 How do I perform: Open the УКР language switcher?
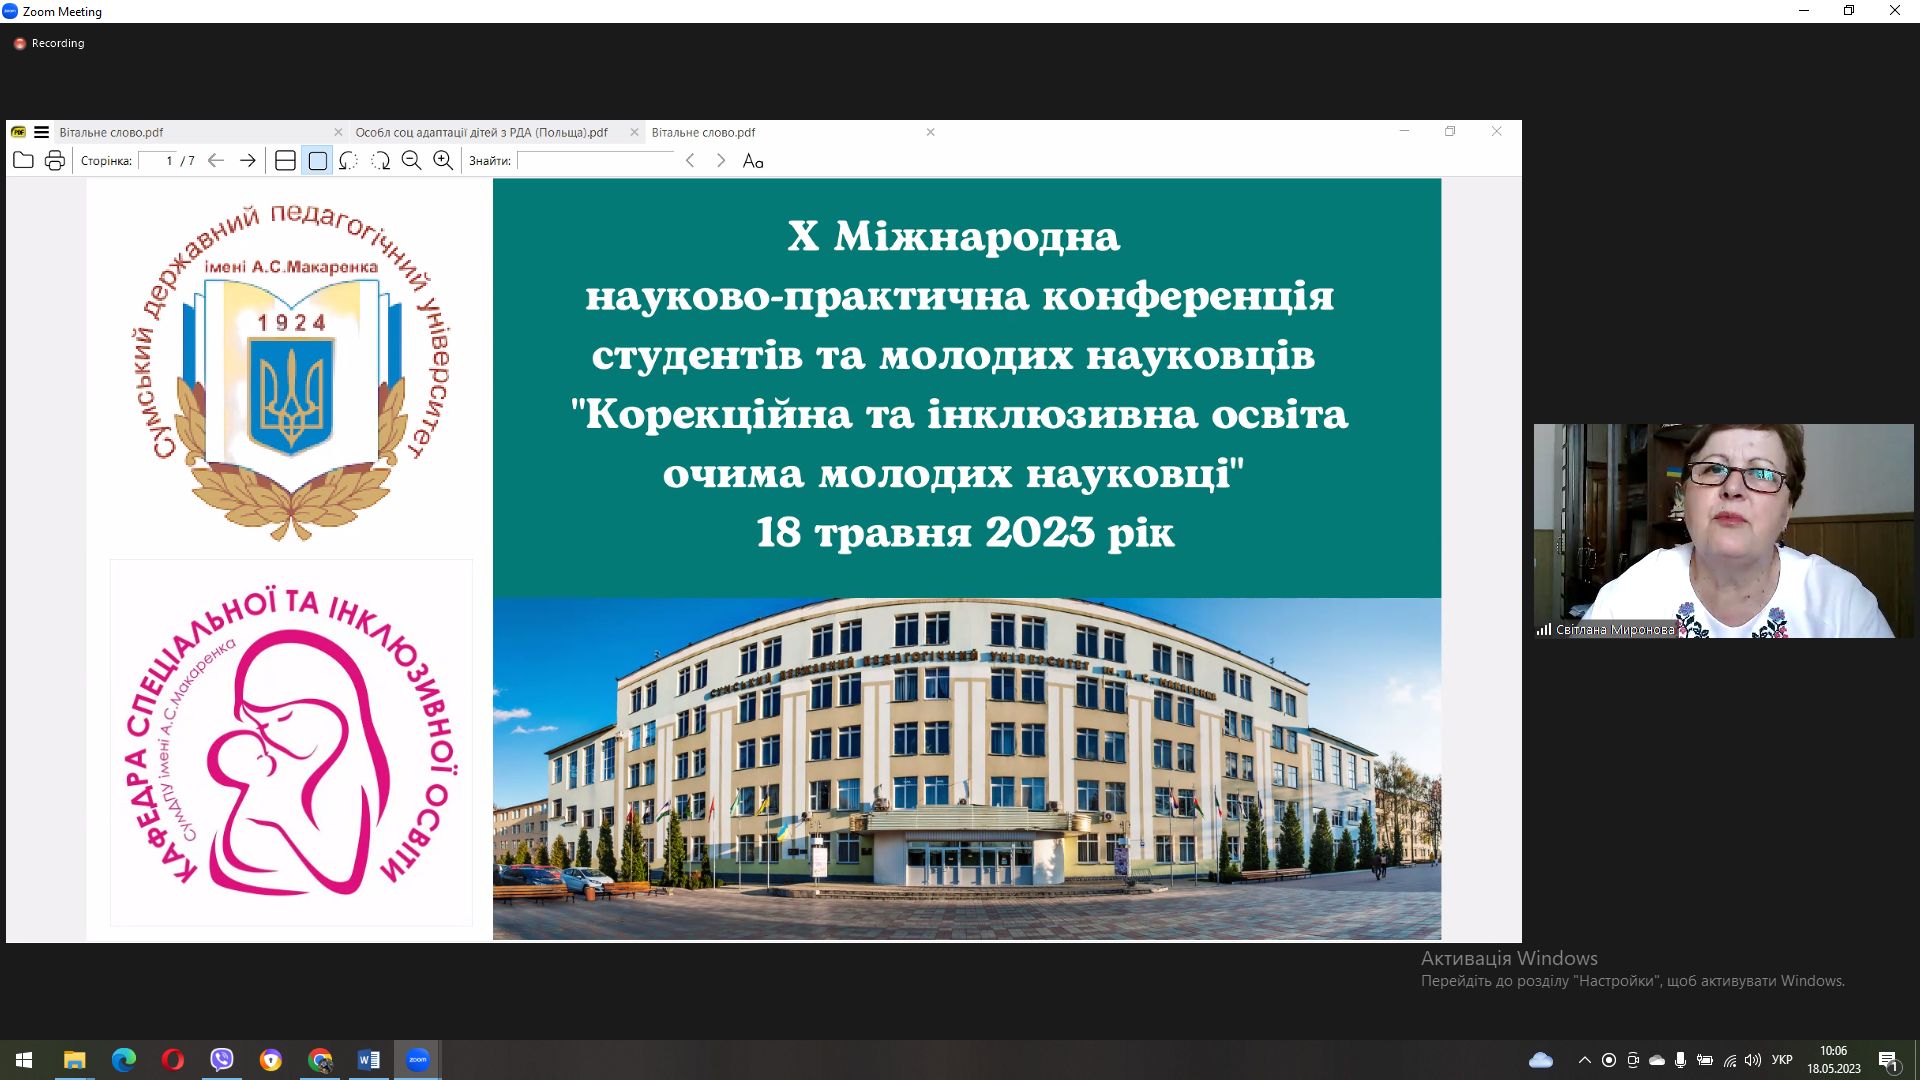[x=1781, y=1060]
